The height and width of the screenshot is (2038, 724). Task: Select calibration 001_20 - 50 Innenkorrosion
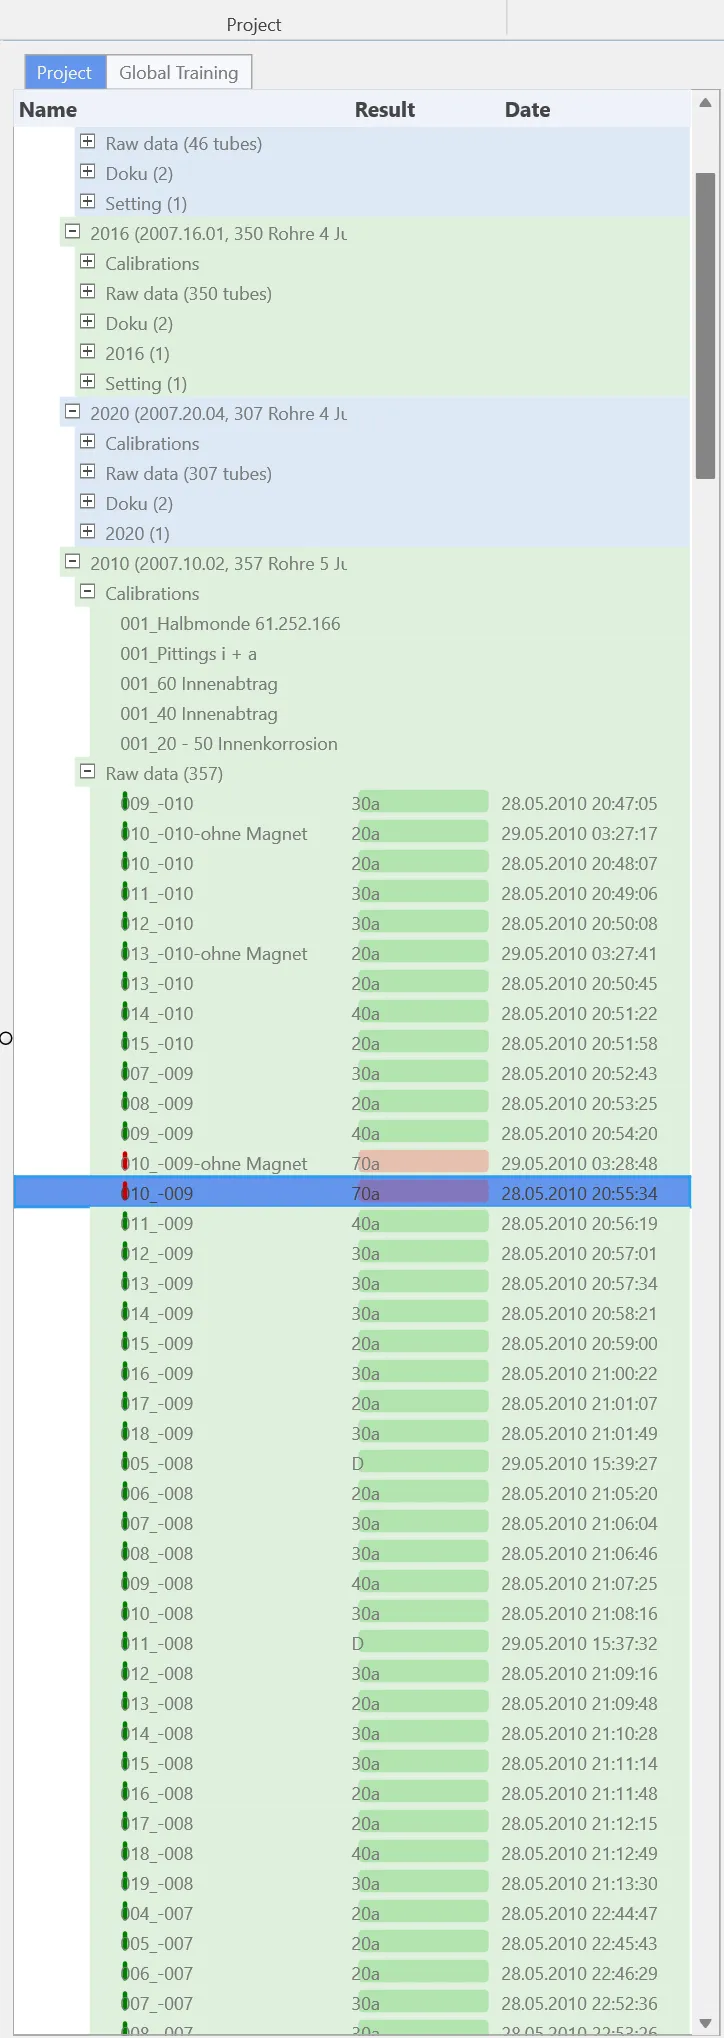click(x=229, y=744)
